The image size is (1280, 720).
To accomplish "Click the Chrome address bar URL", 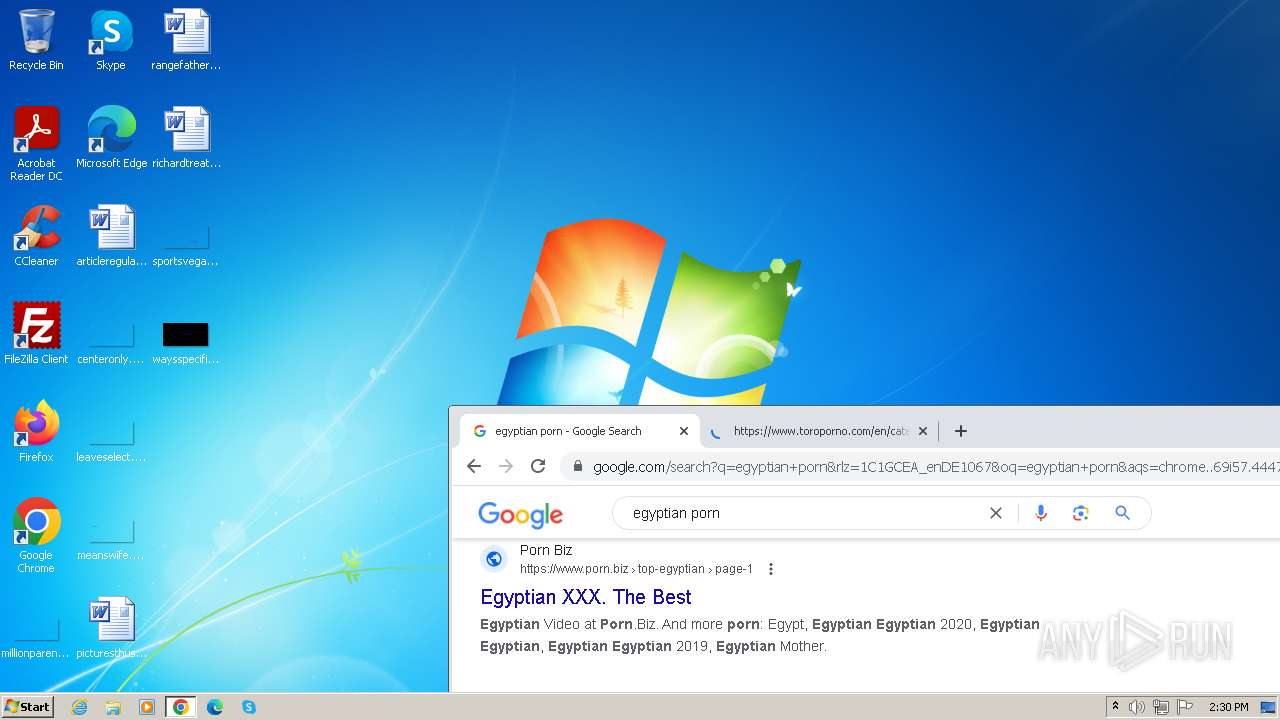I will 935,467.
